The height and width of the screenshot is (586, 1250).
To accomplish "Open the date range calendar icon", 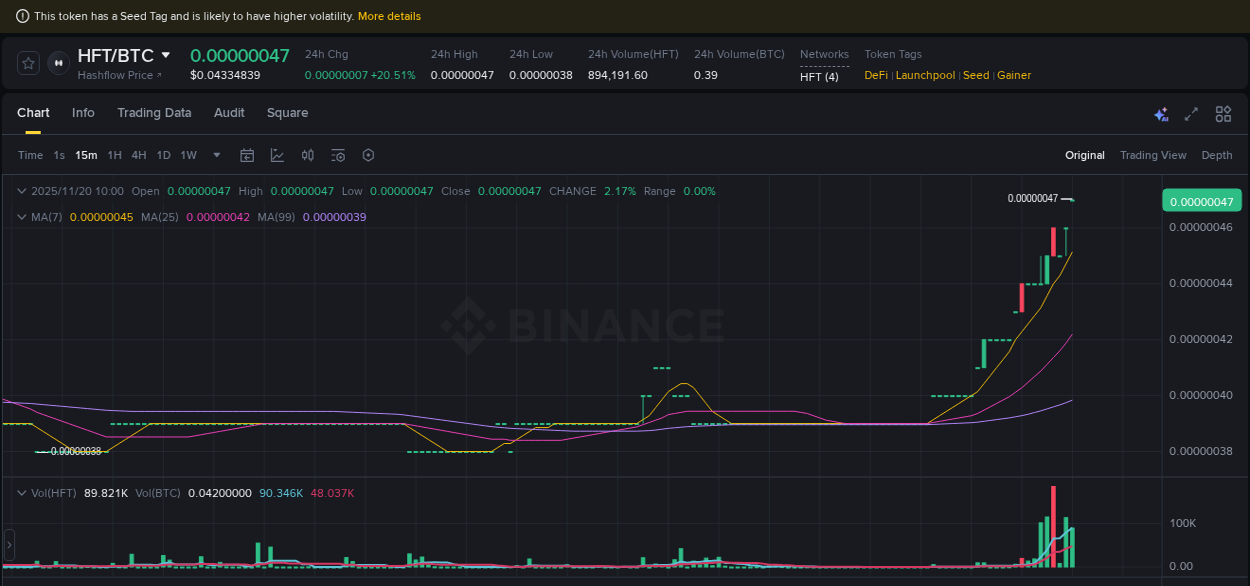I will point(247,155).
